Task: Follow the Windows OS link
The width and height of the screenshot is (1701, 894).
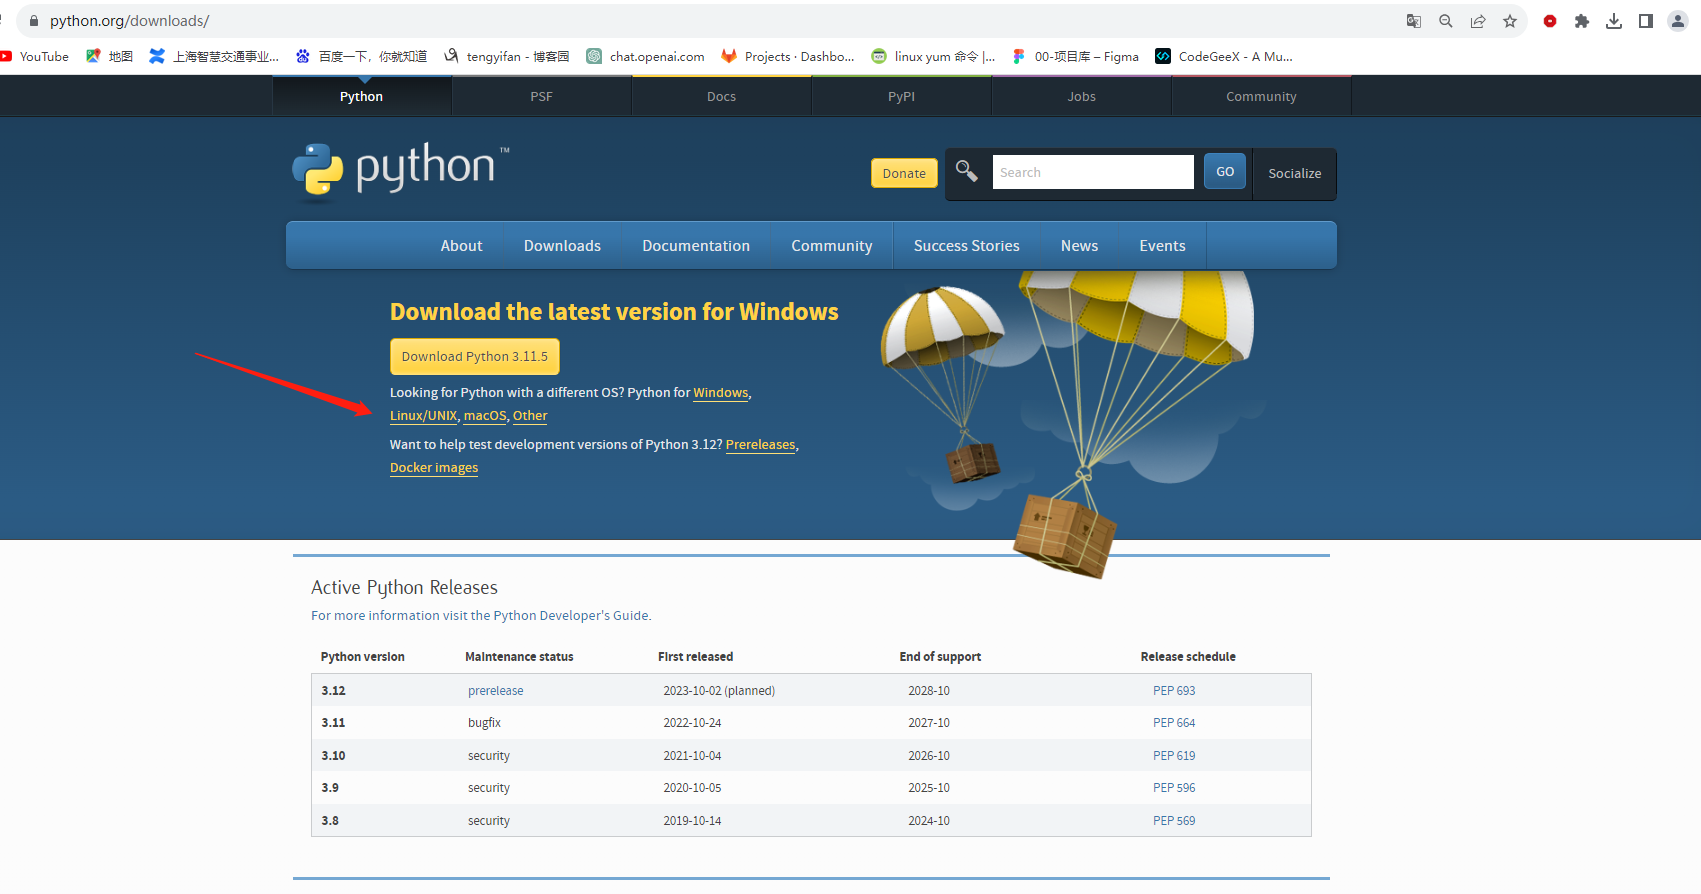Action: 720,393
